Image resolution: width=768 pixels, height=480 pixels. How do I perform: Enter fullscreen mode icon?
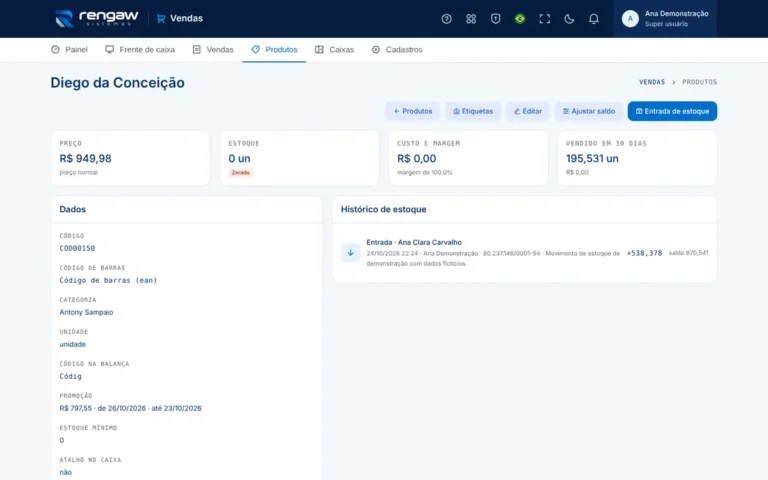coord(544,19)
